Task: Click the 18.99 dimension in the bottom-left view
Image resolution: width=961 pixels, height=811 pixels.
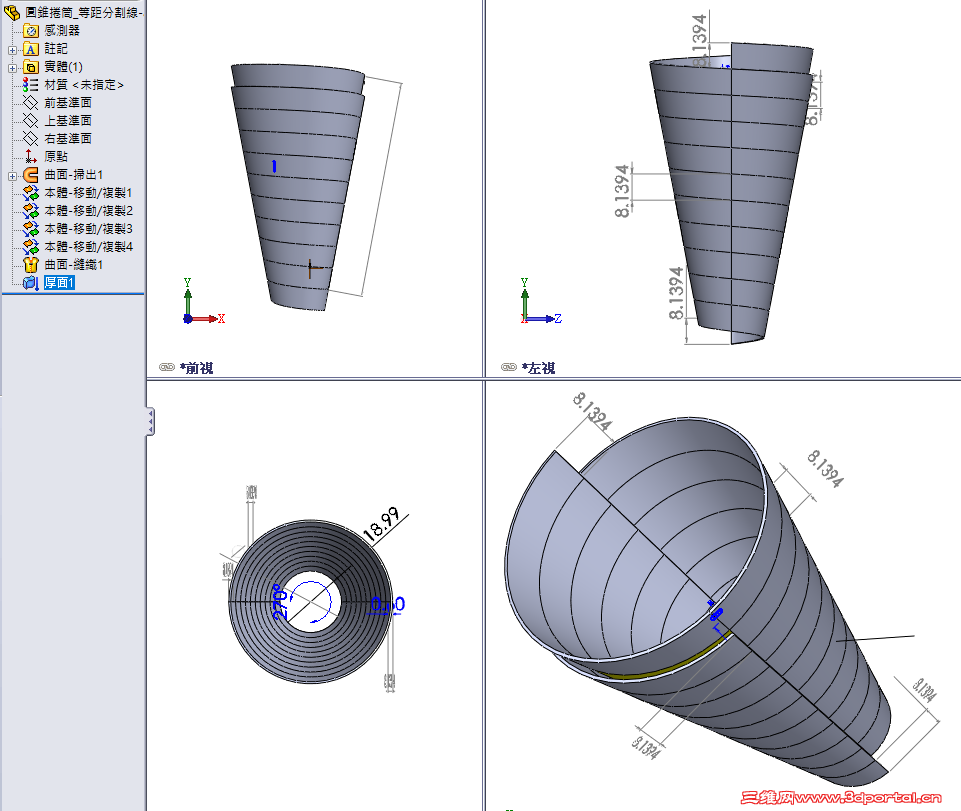Action: coord(381,524)
